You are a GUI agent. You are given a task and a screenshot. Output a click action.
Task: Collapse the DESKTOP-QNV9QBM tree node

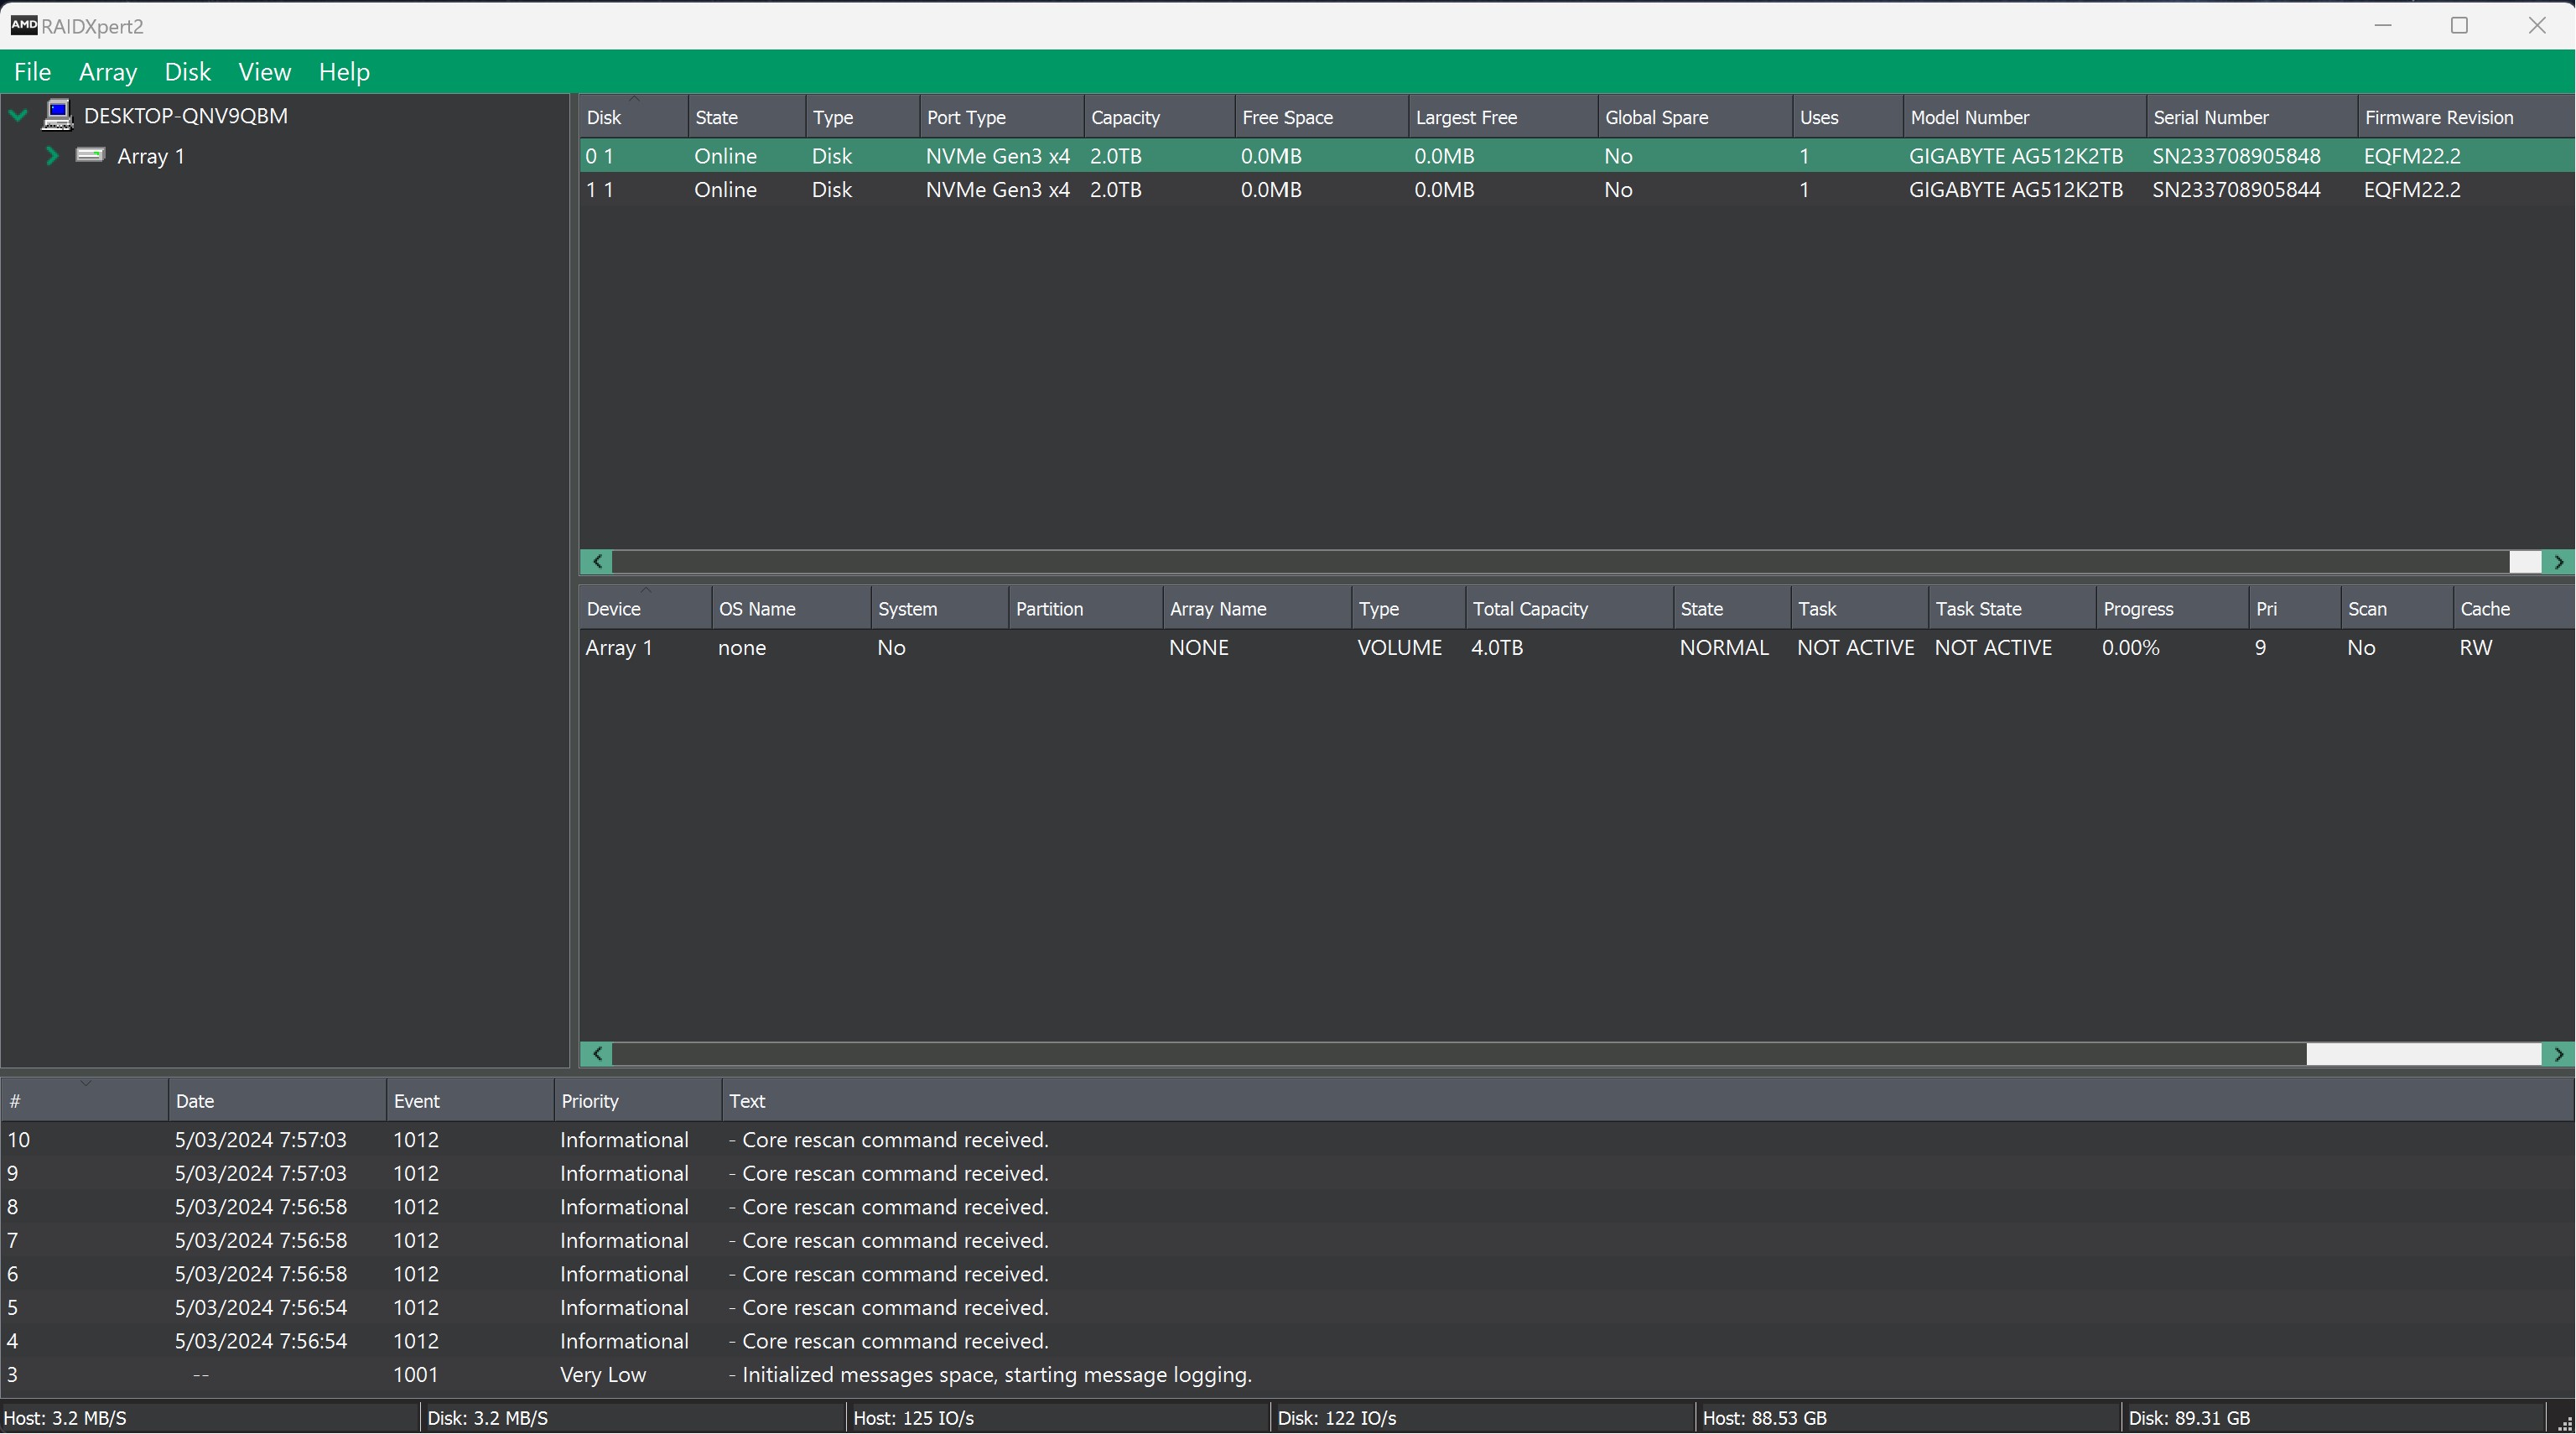point(18,116)
